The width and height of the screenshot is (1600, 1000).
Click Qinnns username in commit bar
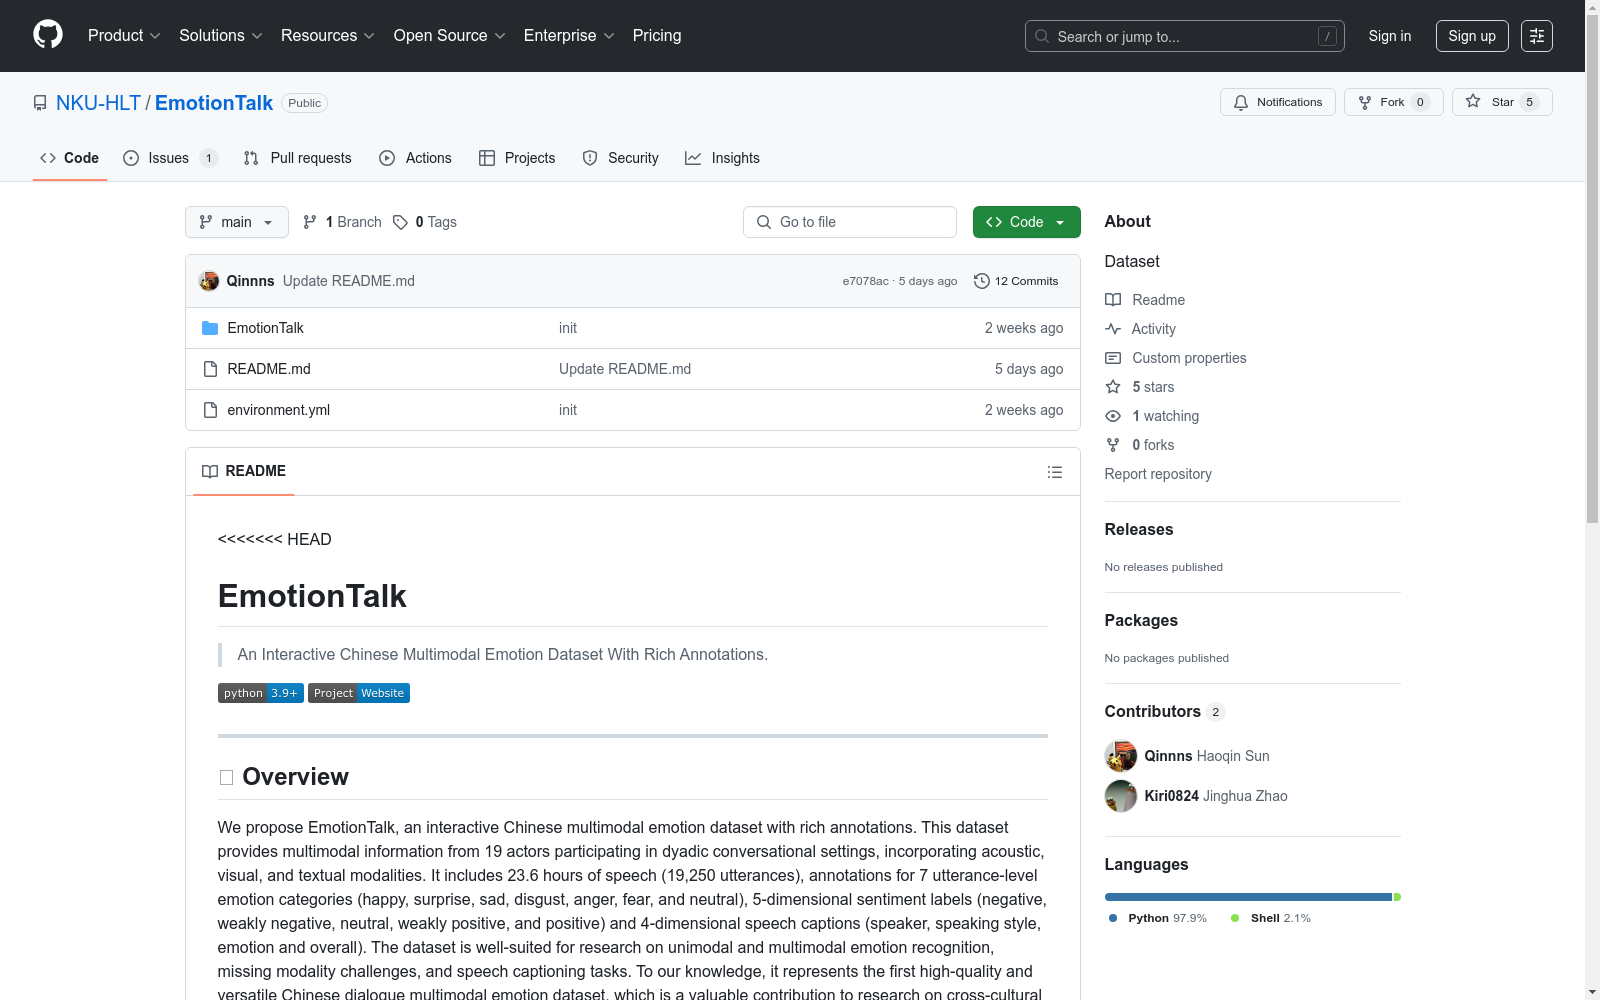tap(250, 281)
